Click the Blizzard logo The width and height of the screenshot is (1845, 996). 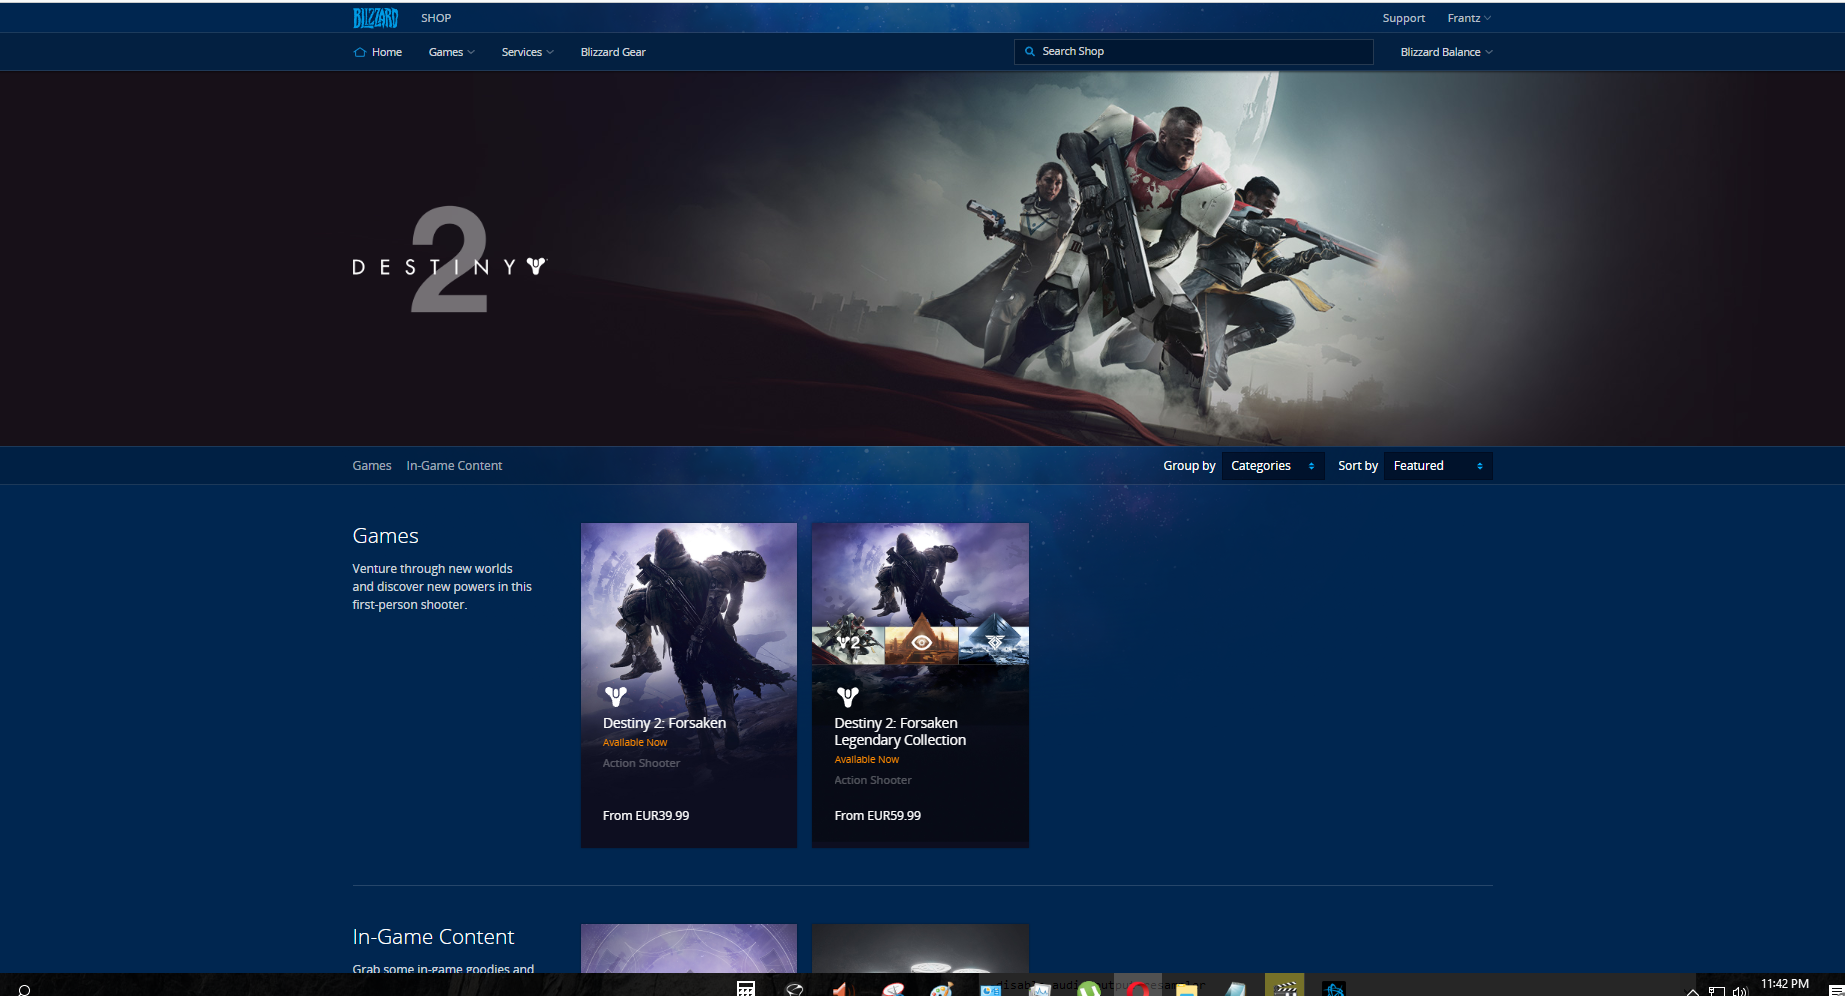[375, 18]
